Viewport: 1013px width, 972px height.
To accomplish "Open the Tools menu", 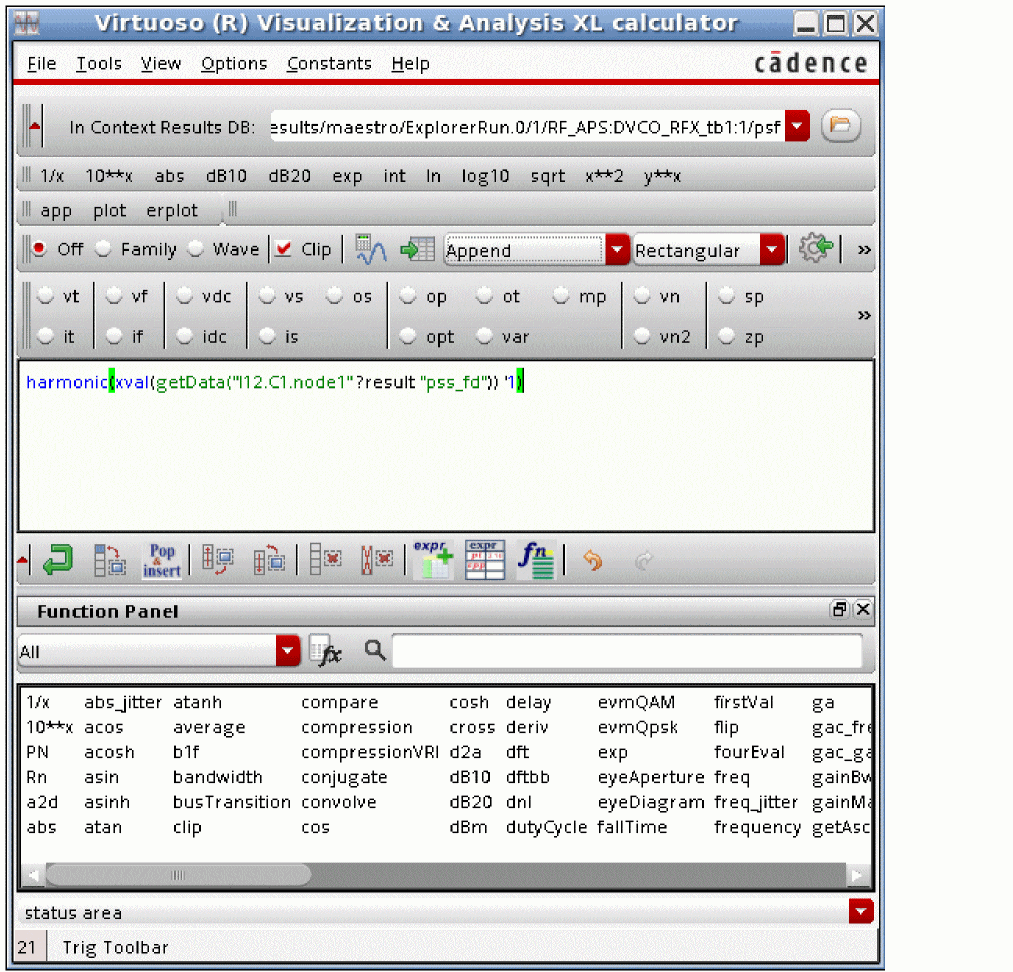I will coord(98,64).
